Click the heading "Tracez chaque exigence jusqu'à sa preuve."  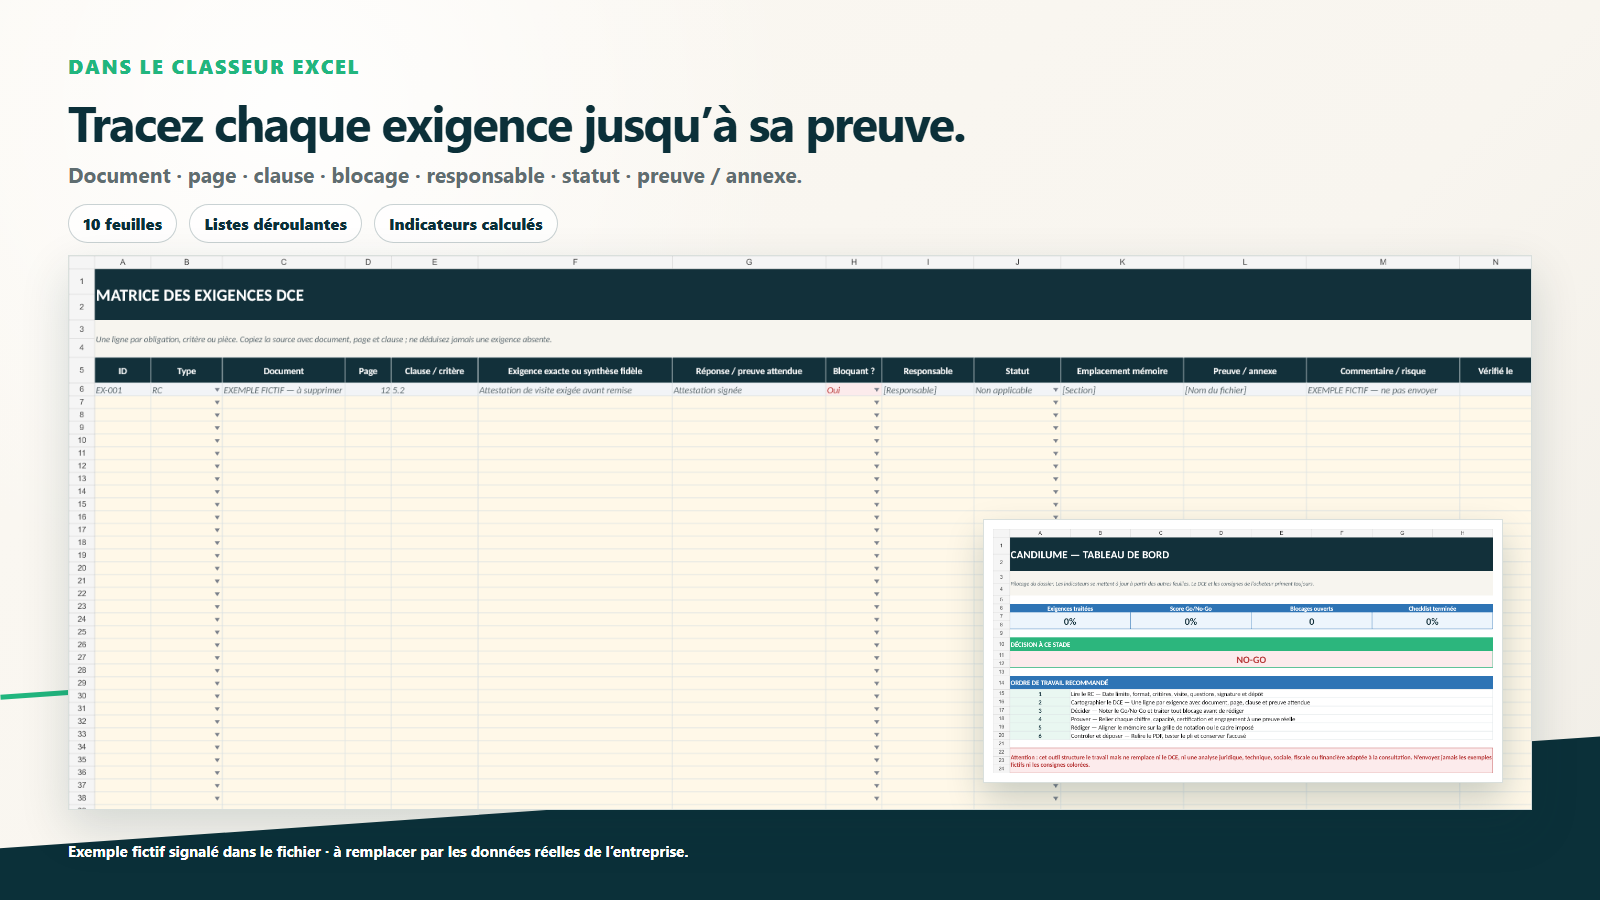(517, 126)
